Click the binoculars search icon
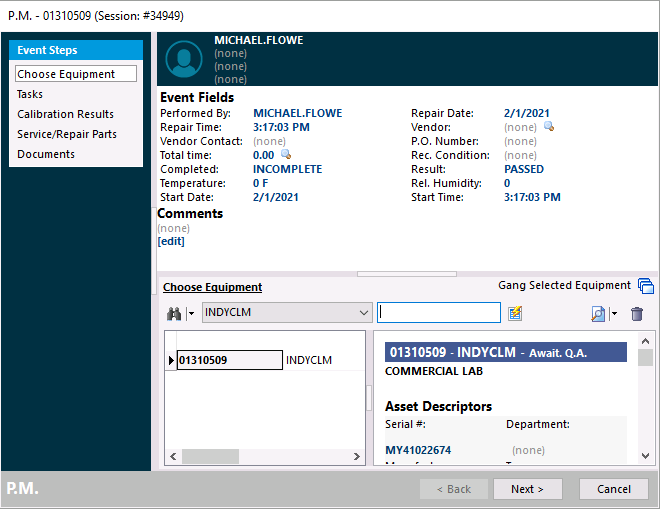The image size is (661, 509). pos(173,314)
